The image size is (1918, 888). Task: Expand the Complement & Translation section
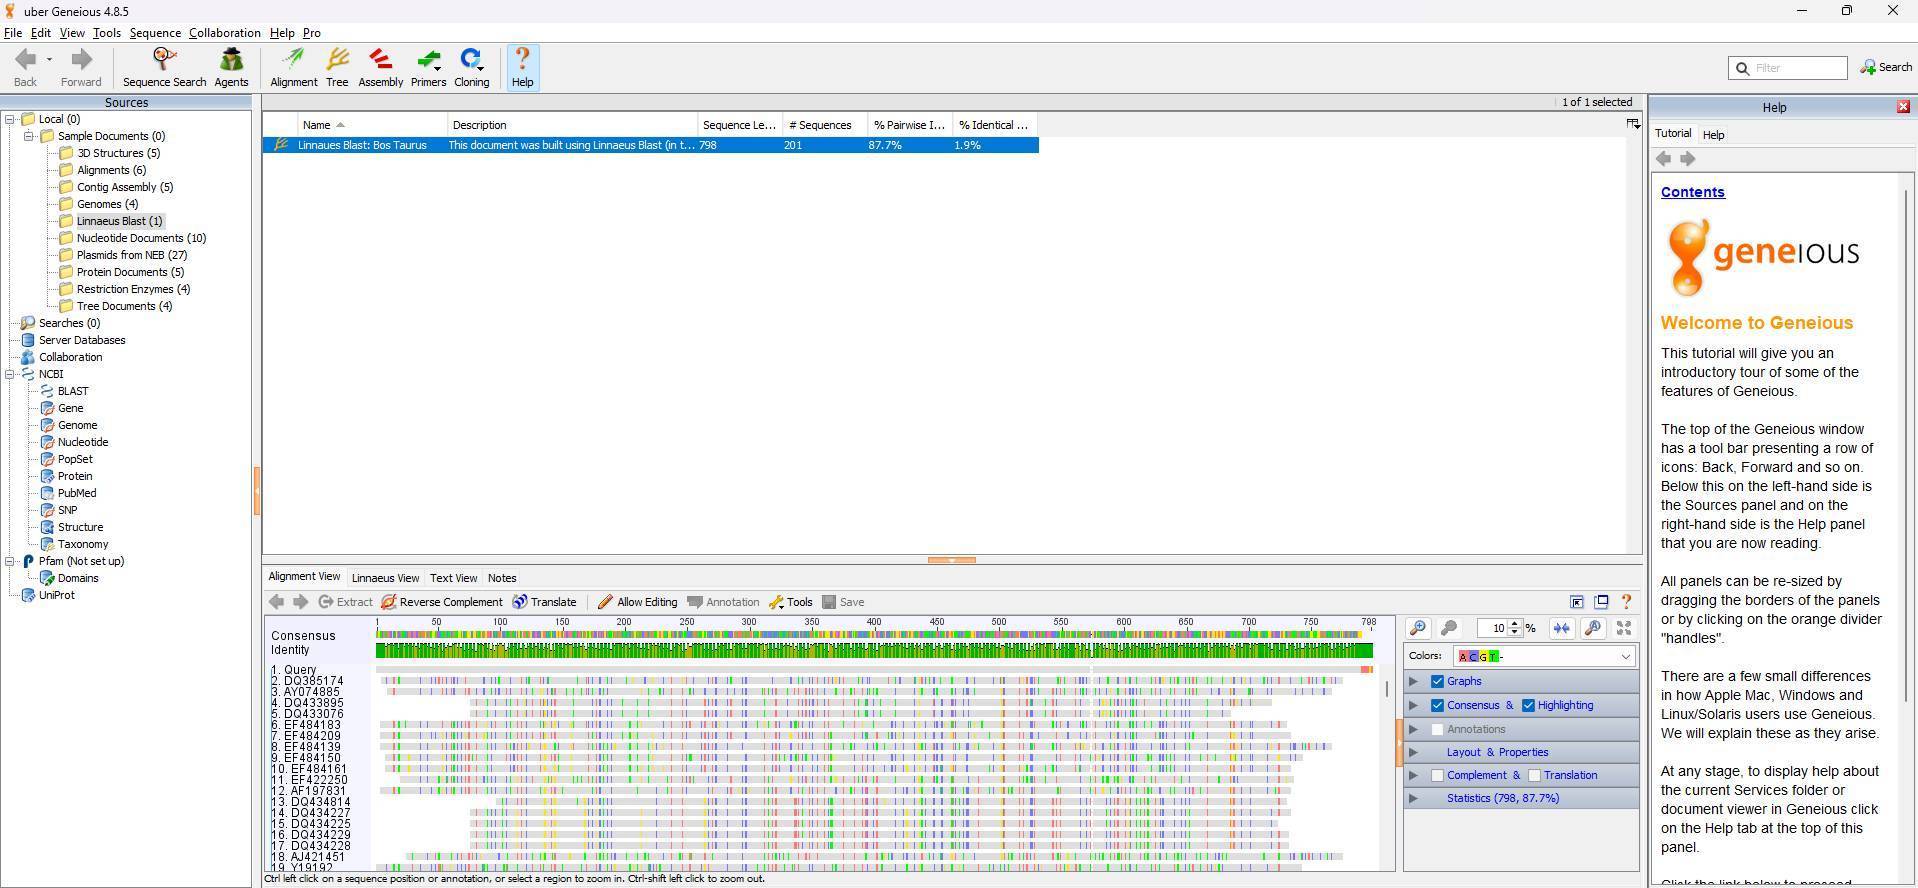pos(1413,775)
